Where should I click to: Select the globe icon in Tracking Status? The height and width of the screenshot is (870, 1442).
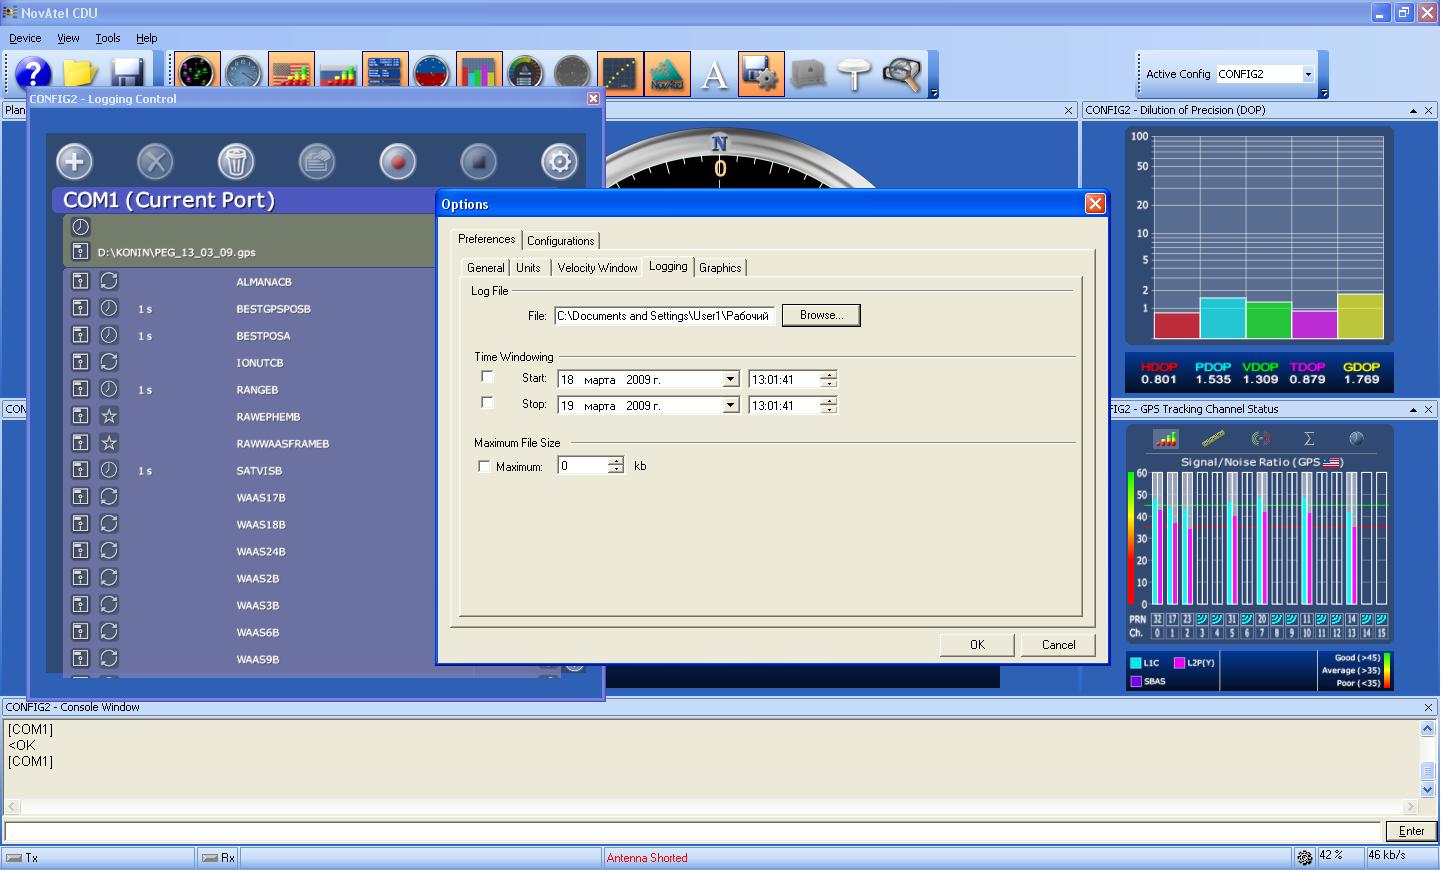1356,439
